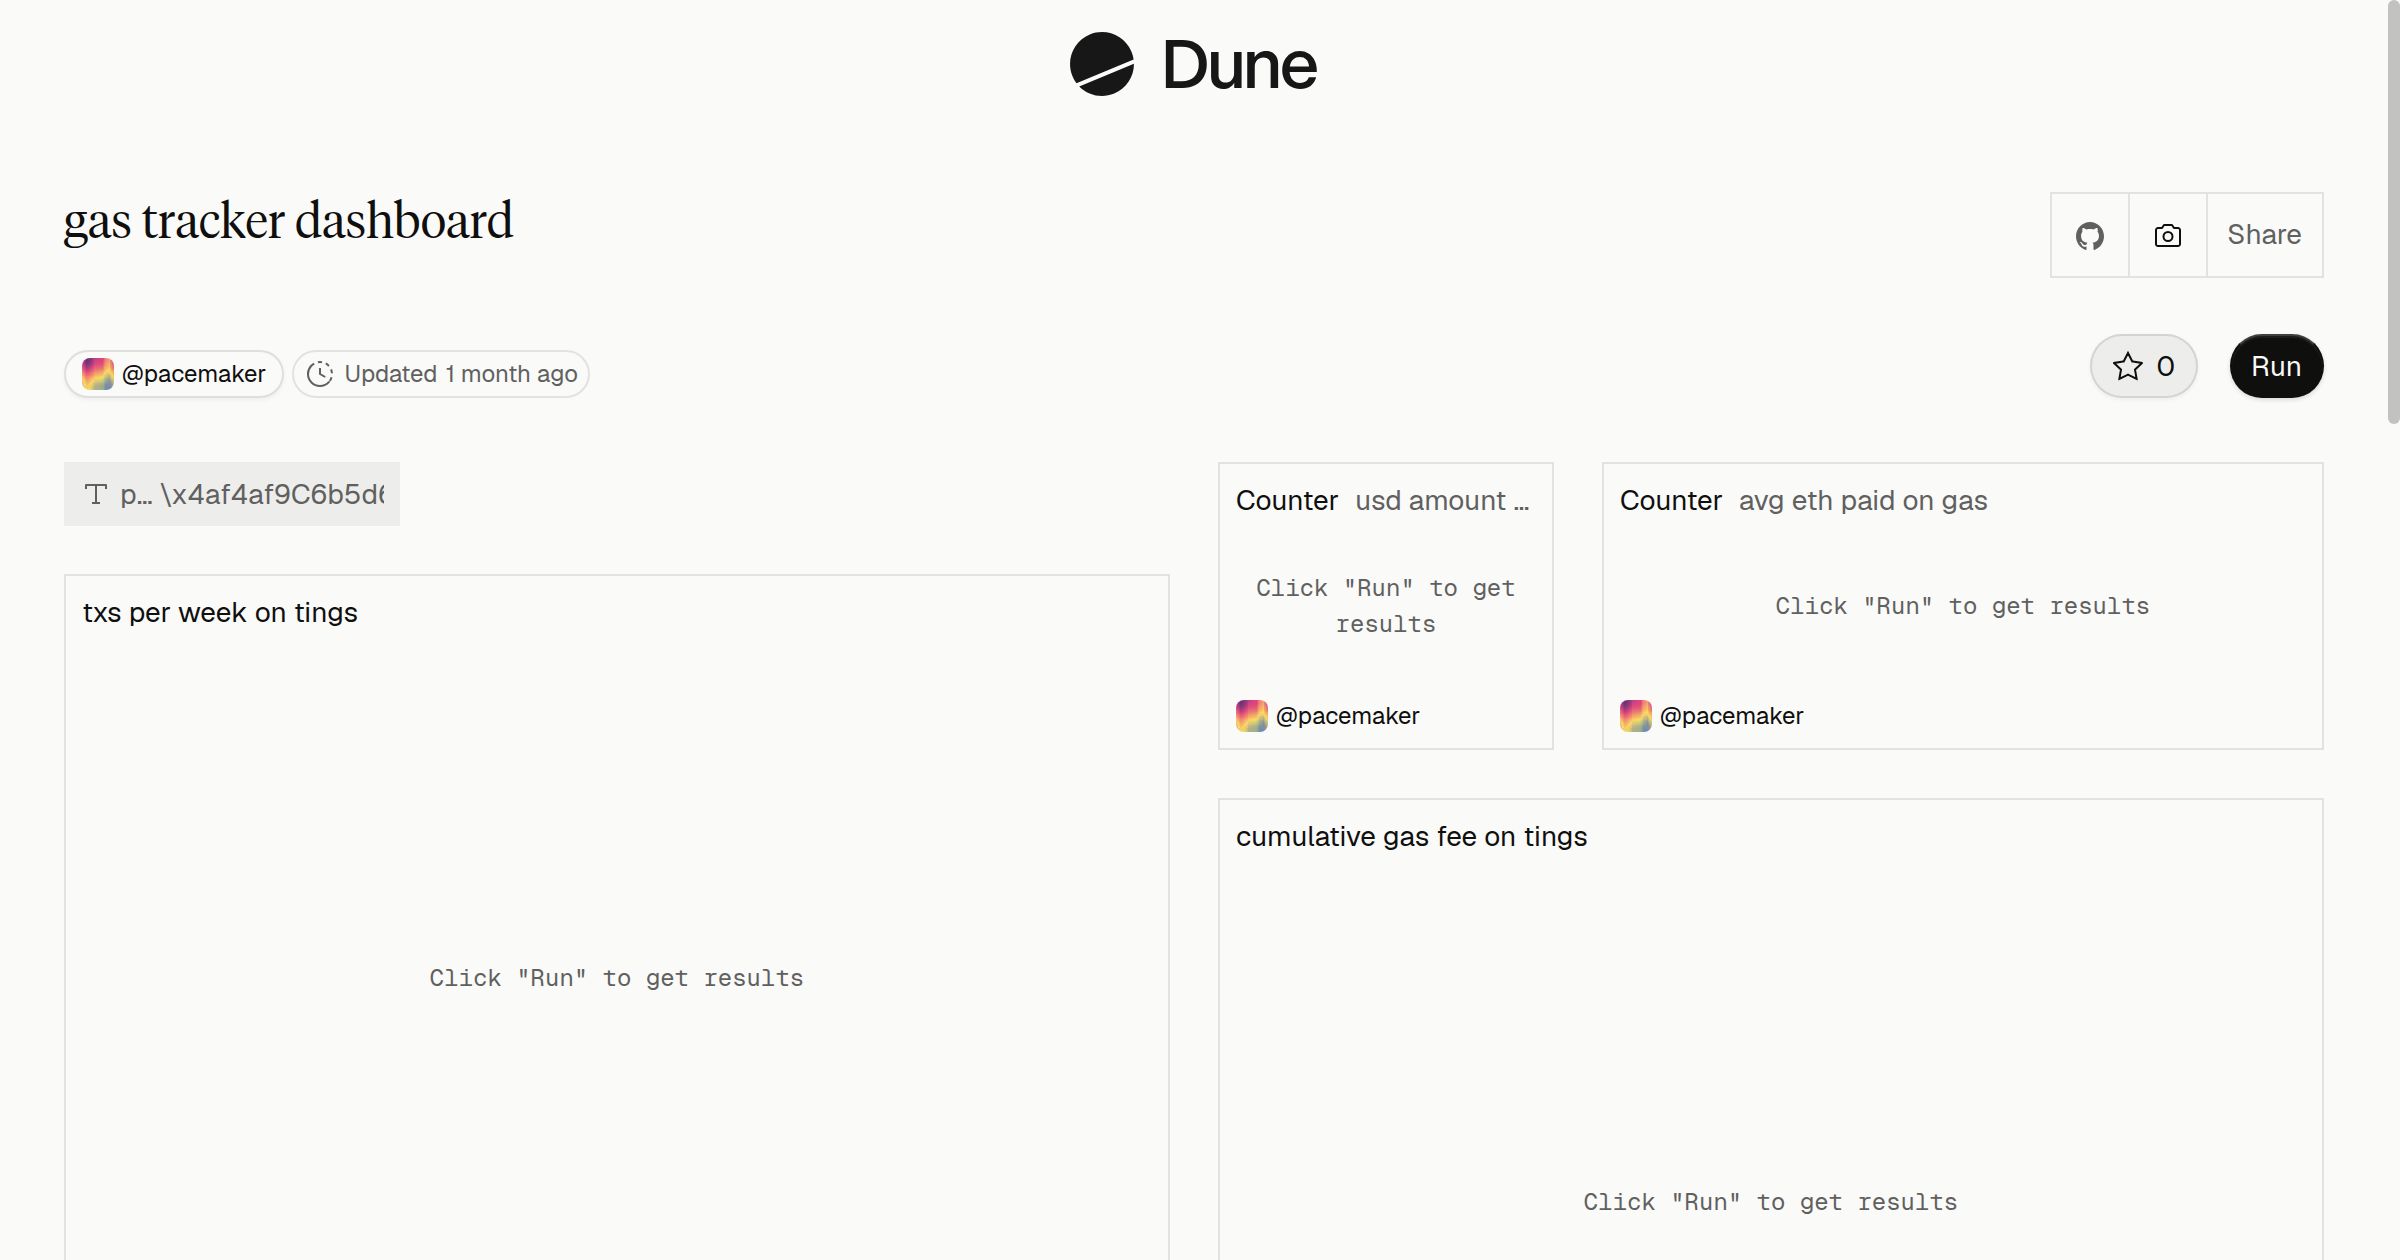Open @pacemaker profile chip under dashboard title
The height and width of the screenshot is (1260, 2400).
point(174,374)
